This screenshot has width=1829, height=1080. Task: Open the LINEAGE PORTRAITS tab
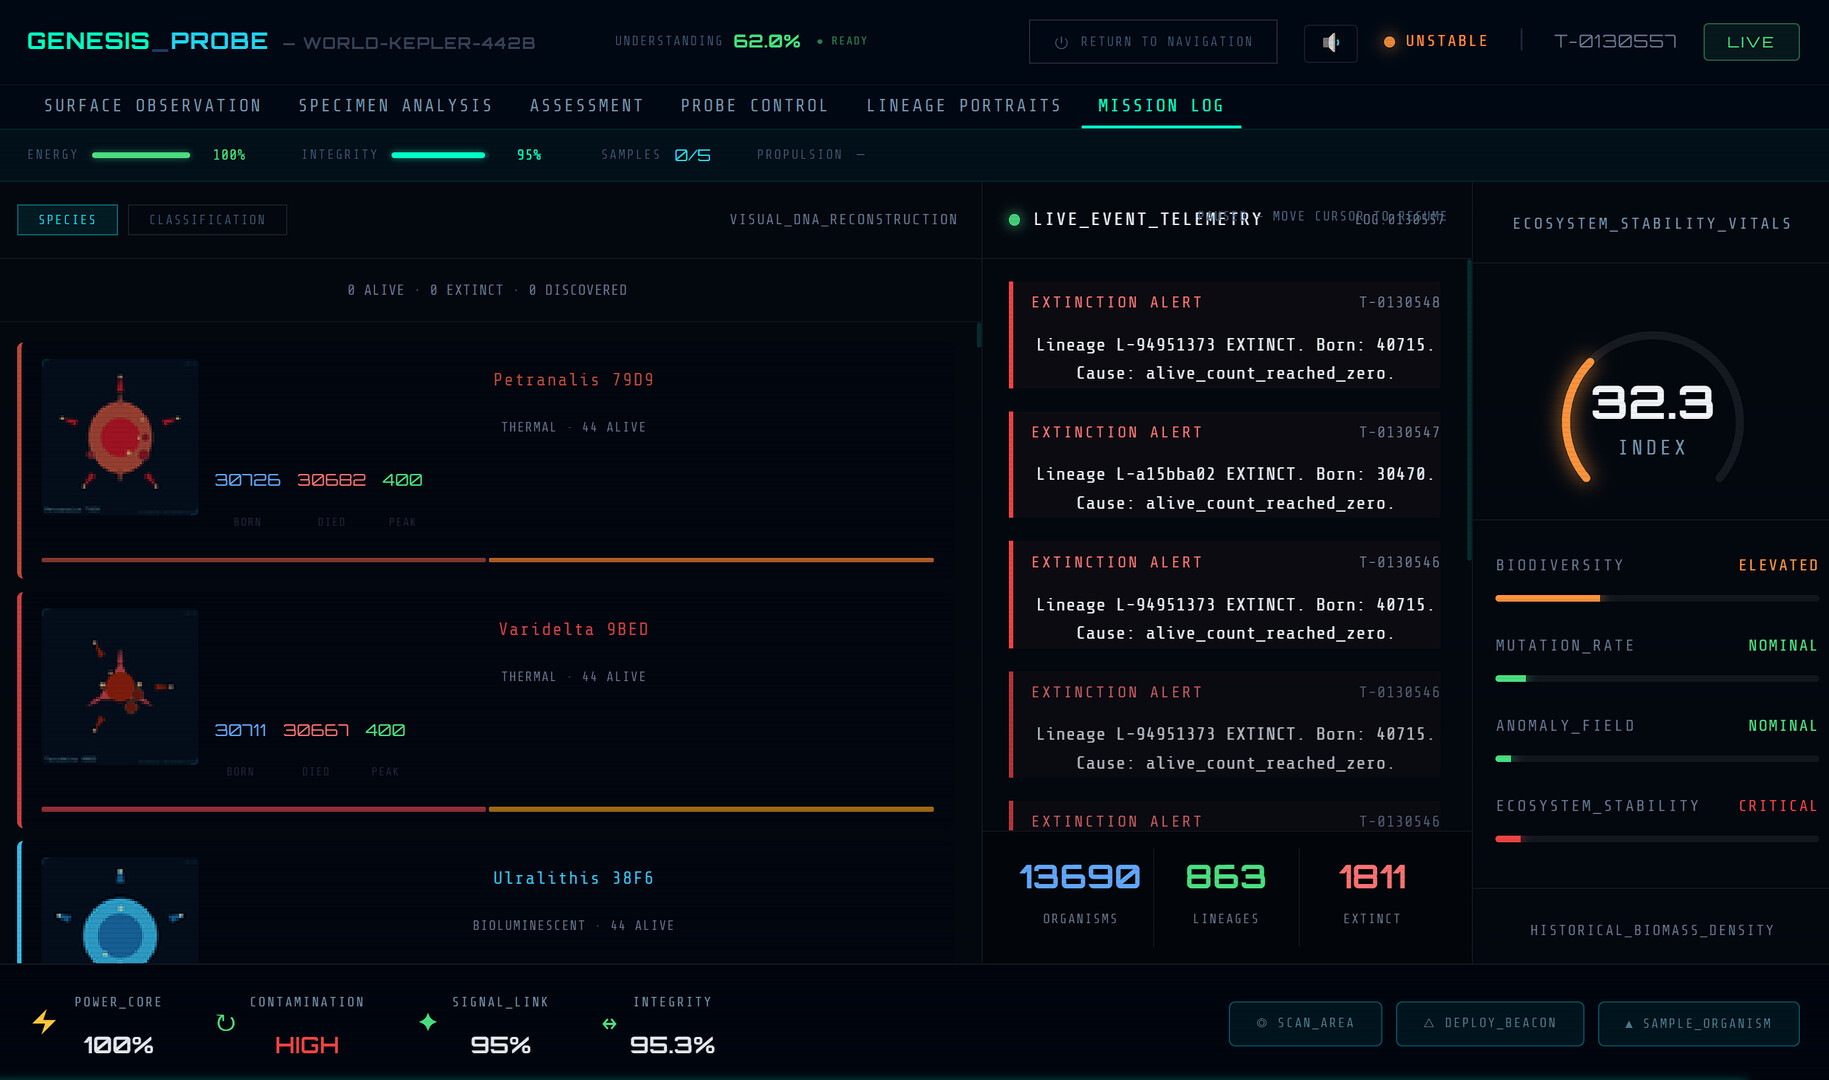click(963, 106)
